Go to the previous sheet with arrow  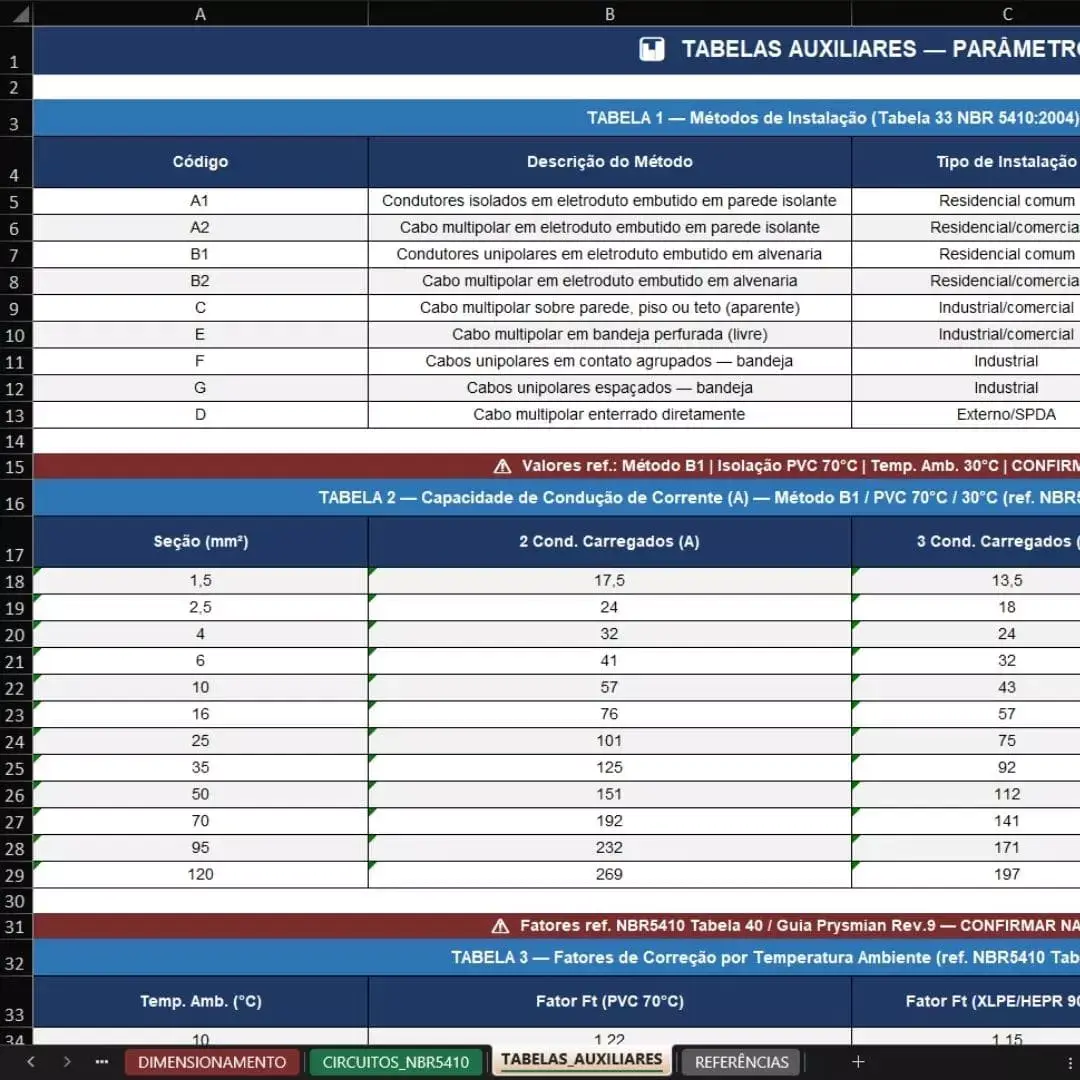click(x=31, y=1061)
